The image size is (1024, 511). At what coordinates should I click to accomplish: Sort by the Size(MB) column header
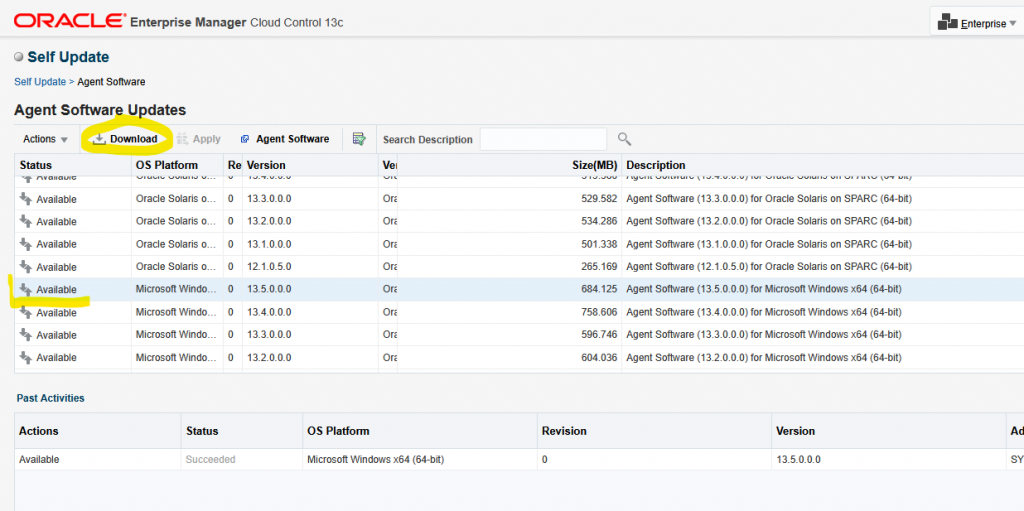coord(595,165)
